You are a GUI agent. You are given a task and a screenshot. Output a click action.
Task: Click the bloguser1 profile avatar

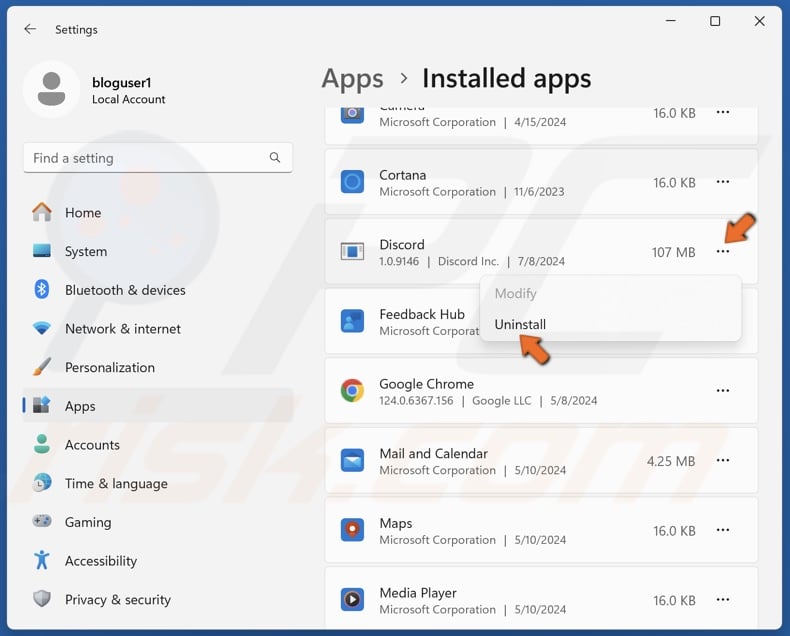(x=51, y=89)
